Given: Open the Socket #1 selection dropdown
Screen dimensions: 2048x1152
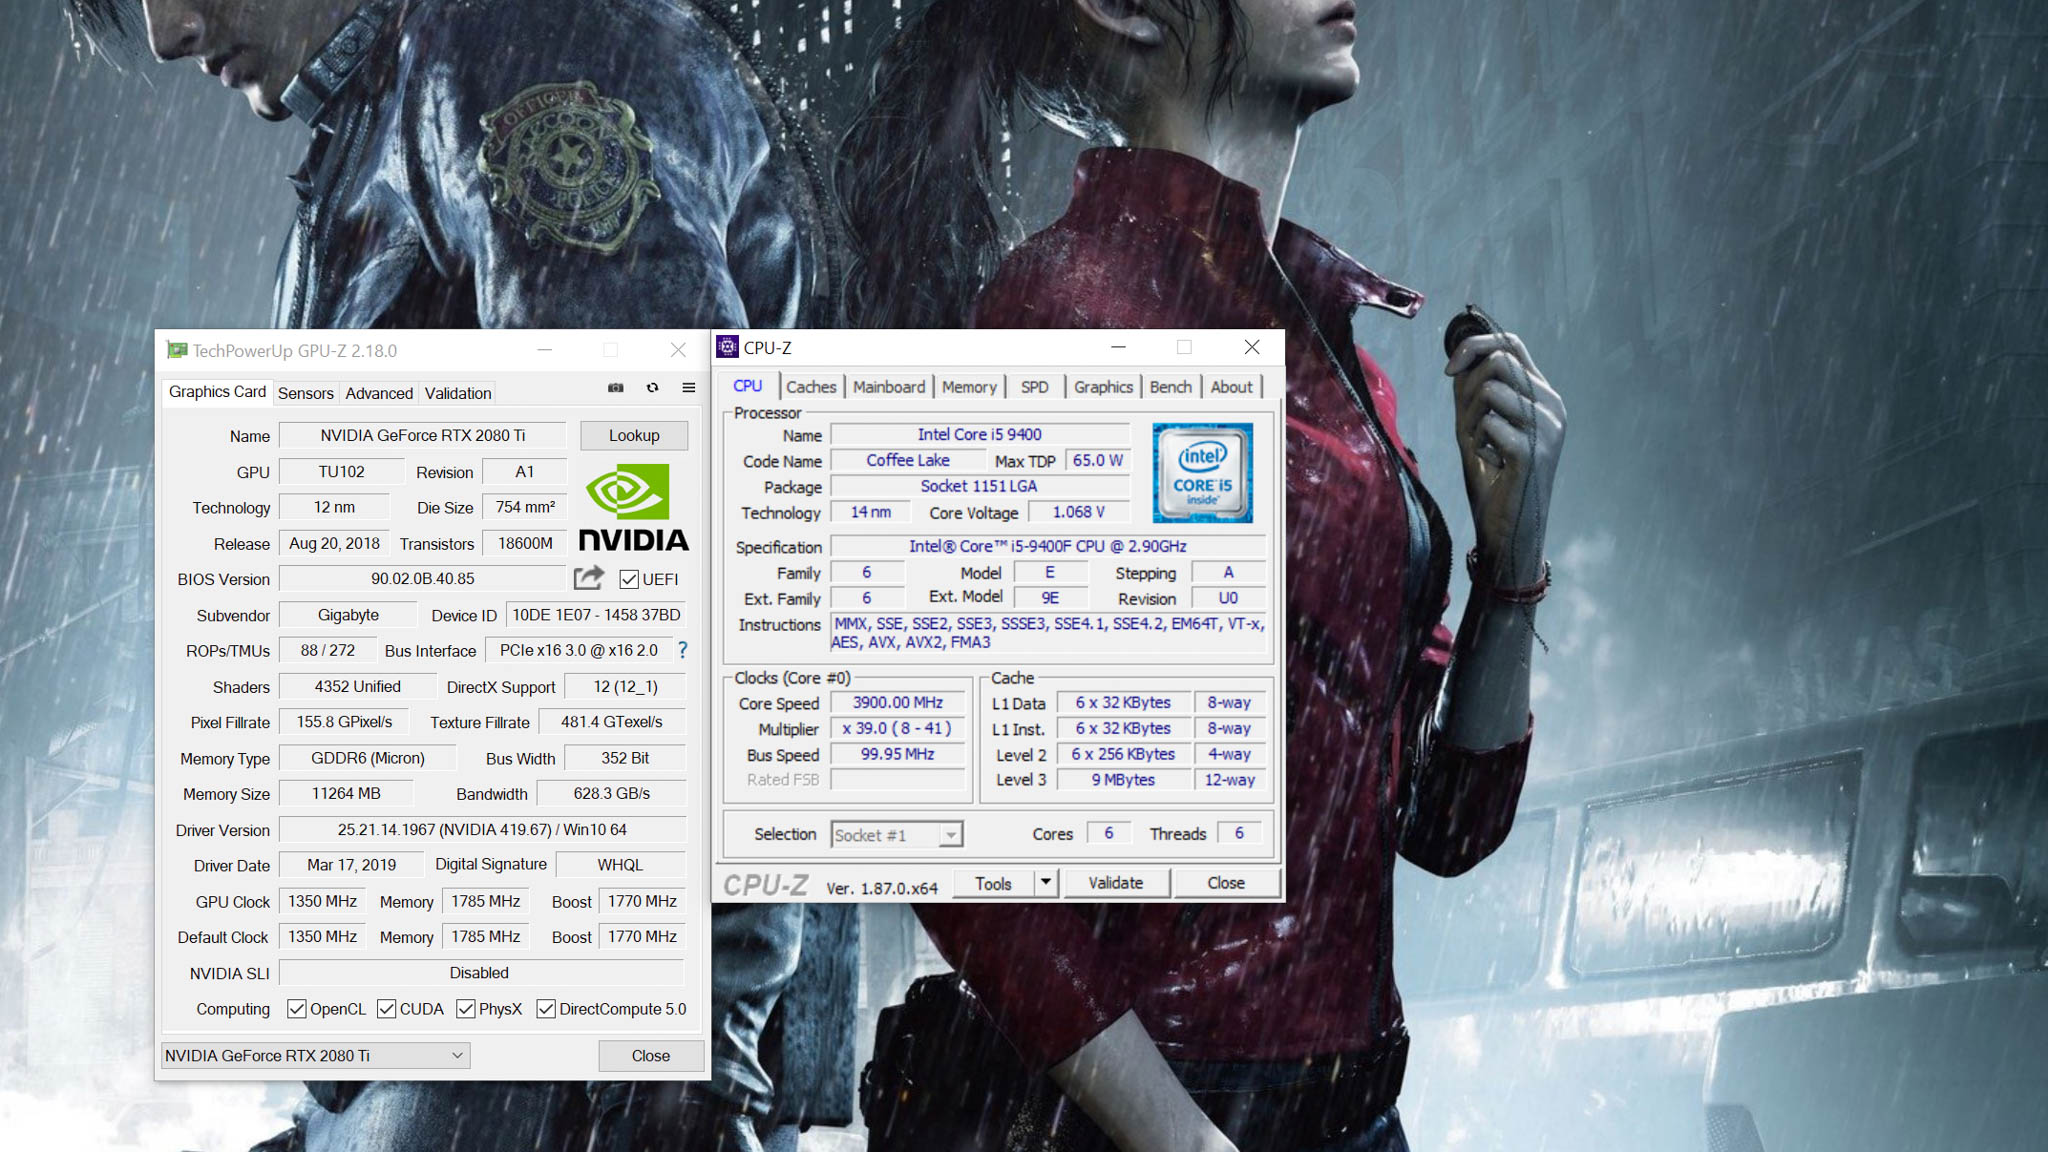Looking at the screenshot, I should pos(896,834).
